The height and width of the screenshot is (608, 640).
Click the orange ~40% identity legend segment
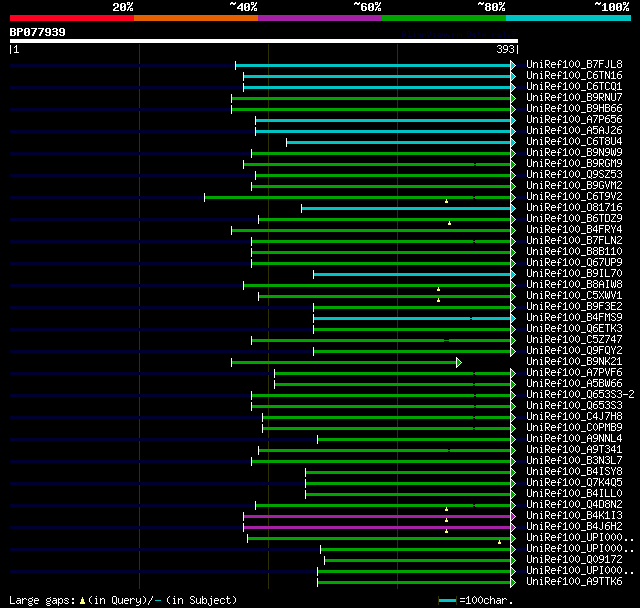click(196, 18)
